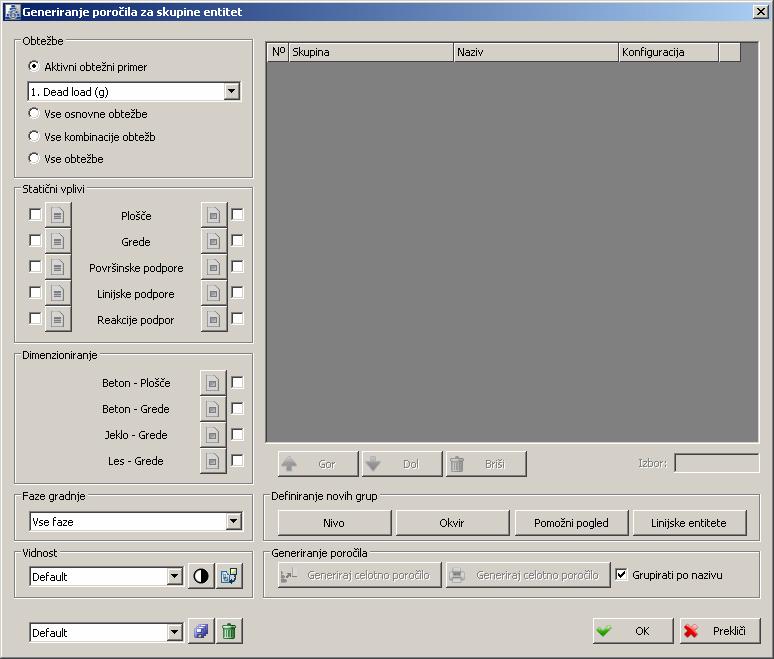
Task: Select Vse kombinacije obtežb option
Action: [34, 136]
